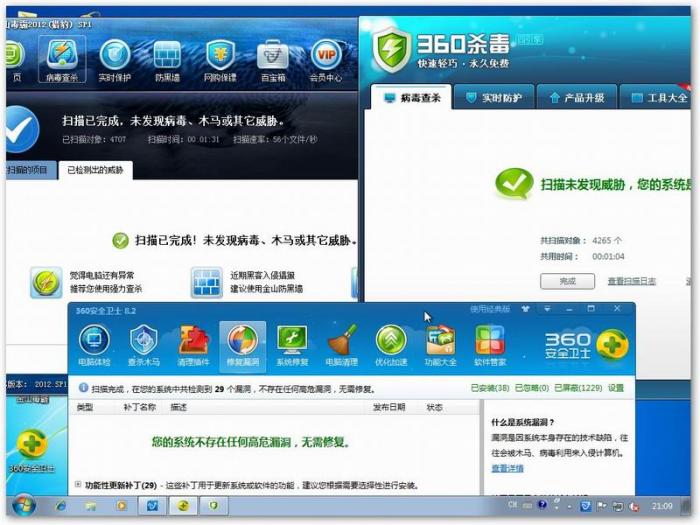Switch to 已检测出的威胁 tab

click(95, 170)
